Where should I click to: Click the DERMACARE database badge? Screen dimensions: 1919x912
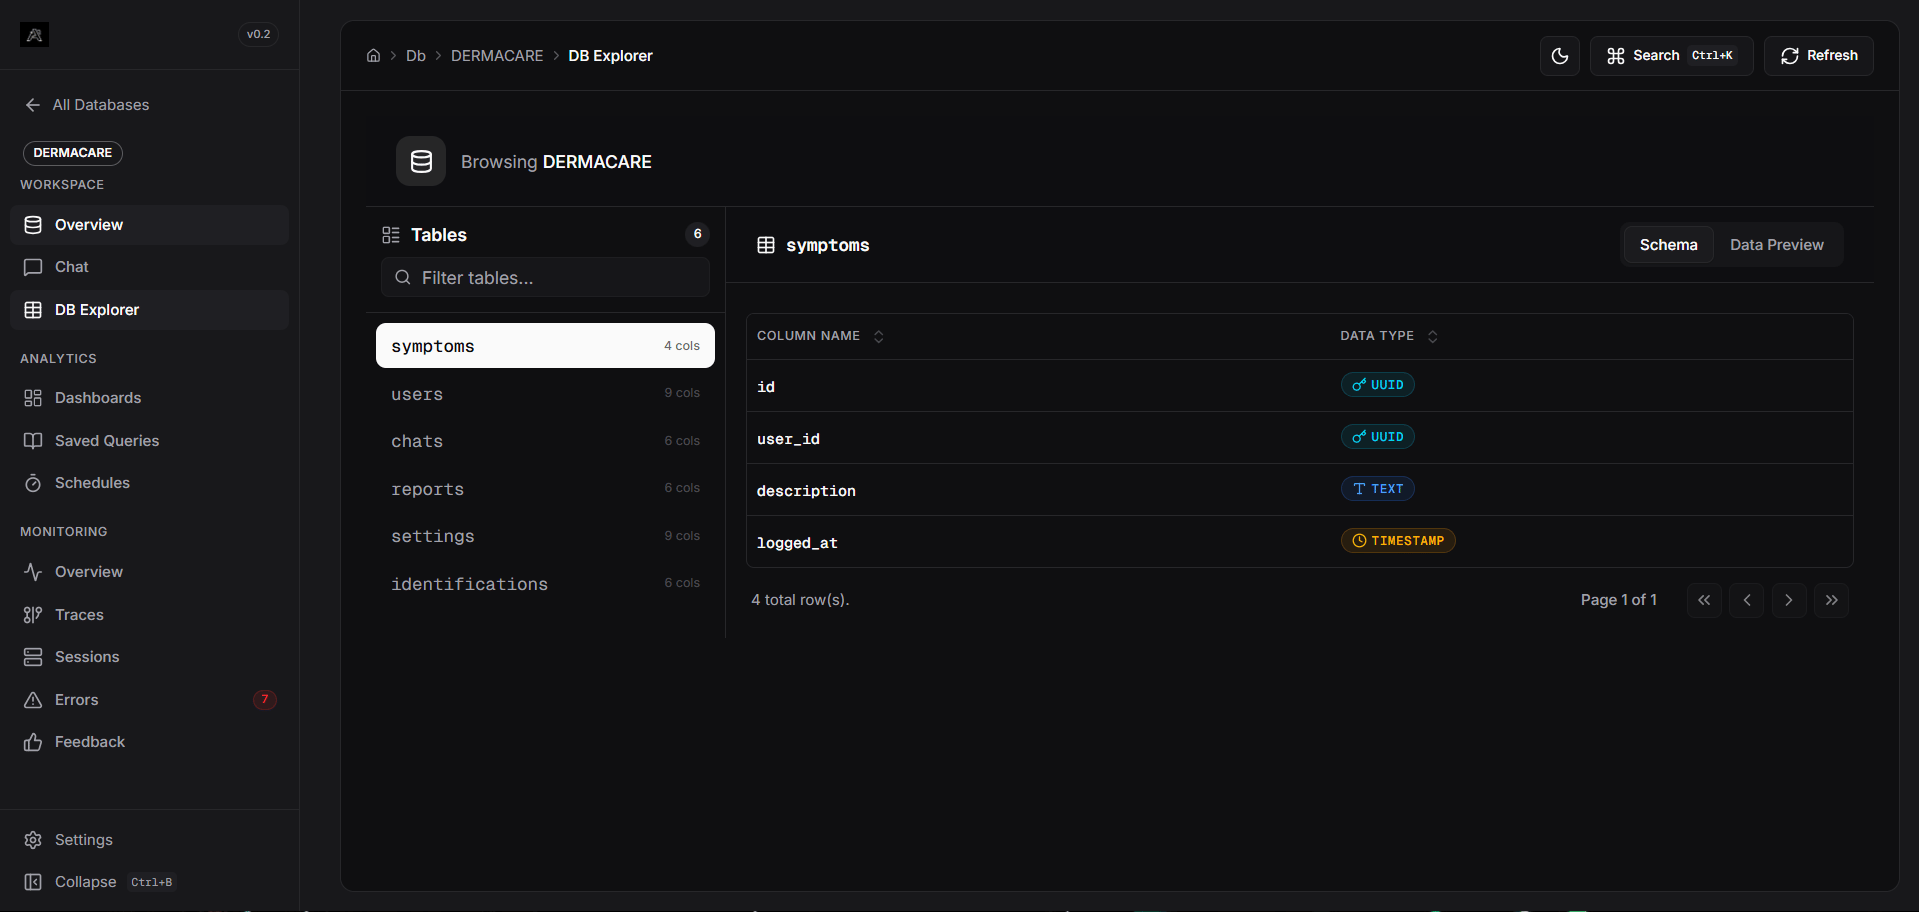tap(73, 153)
